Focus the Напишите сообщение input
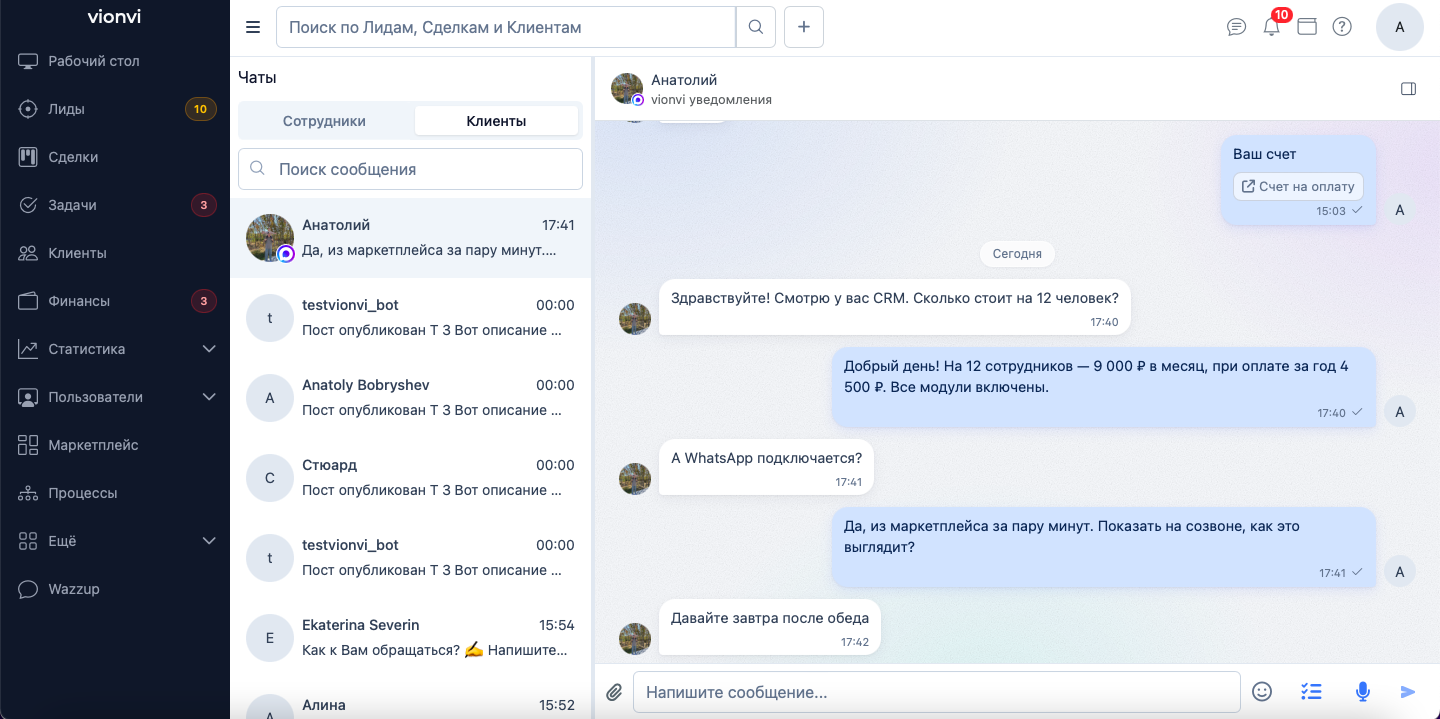1440x719 pixels. coord(937,692)
